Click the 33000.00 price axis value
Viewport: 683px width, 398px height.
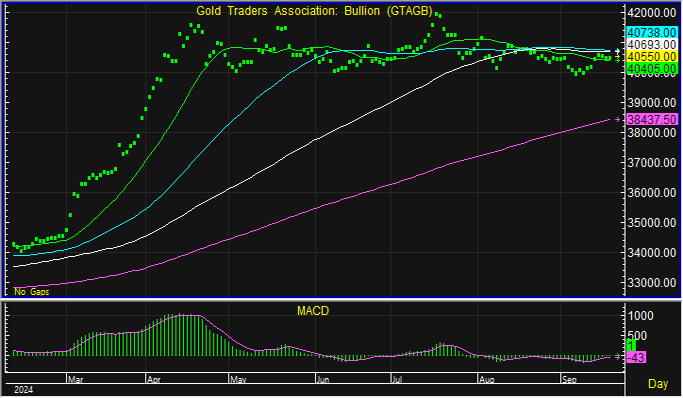(x=652, y=283)
